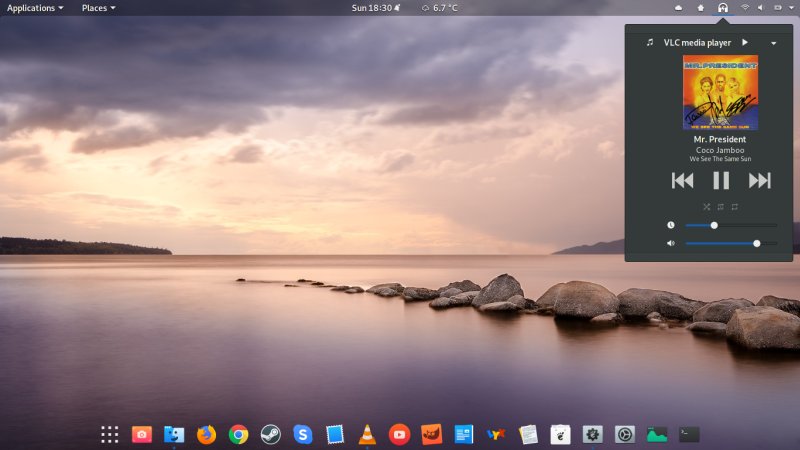Toggle shuffle playback mode
800x450 pixels.
(706, 206)
